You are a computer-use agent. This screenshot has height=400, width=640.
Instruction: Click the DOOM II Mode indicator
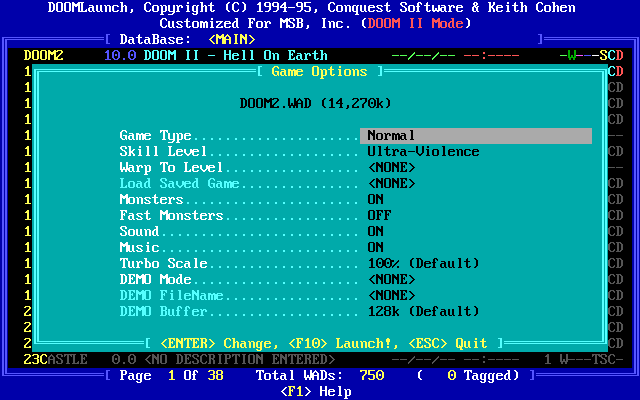pyautogui.click(x=416, y=23)
